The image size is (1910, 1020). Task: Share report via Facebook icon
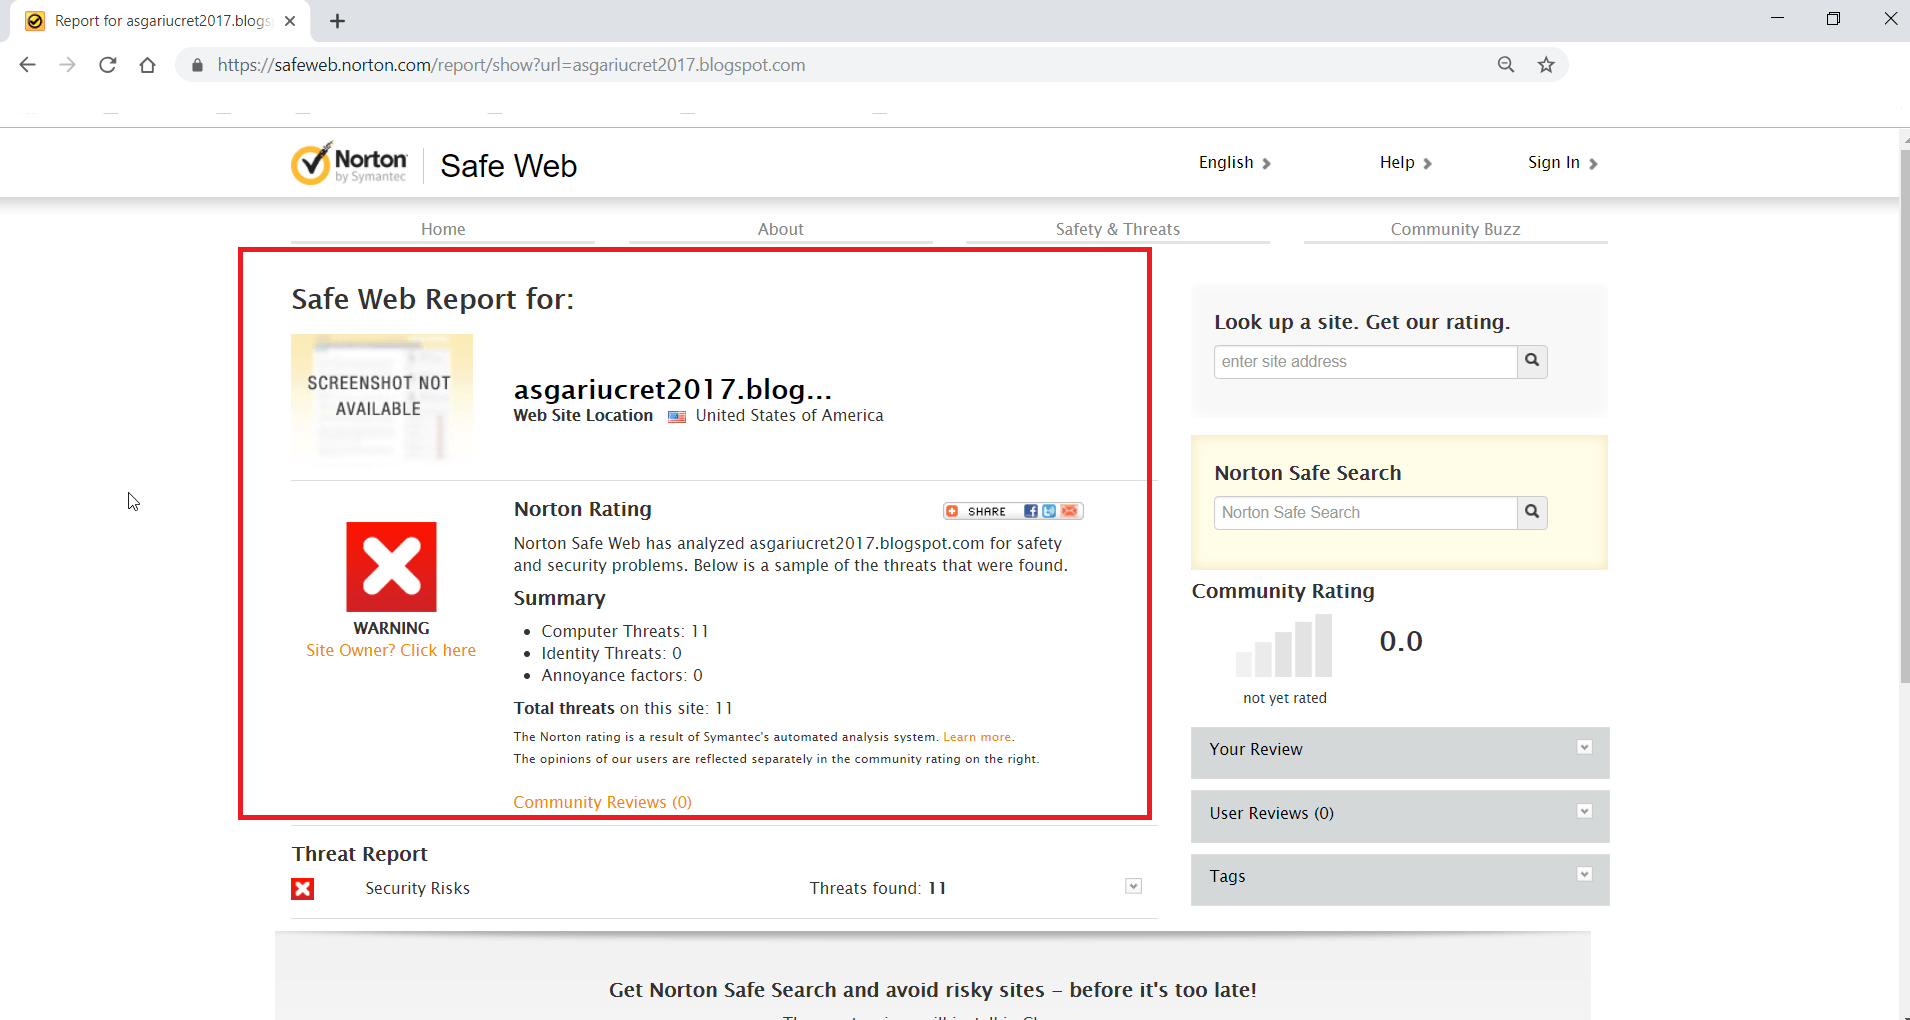point(1030,511)
